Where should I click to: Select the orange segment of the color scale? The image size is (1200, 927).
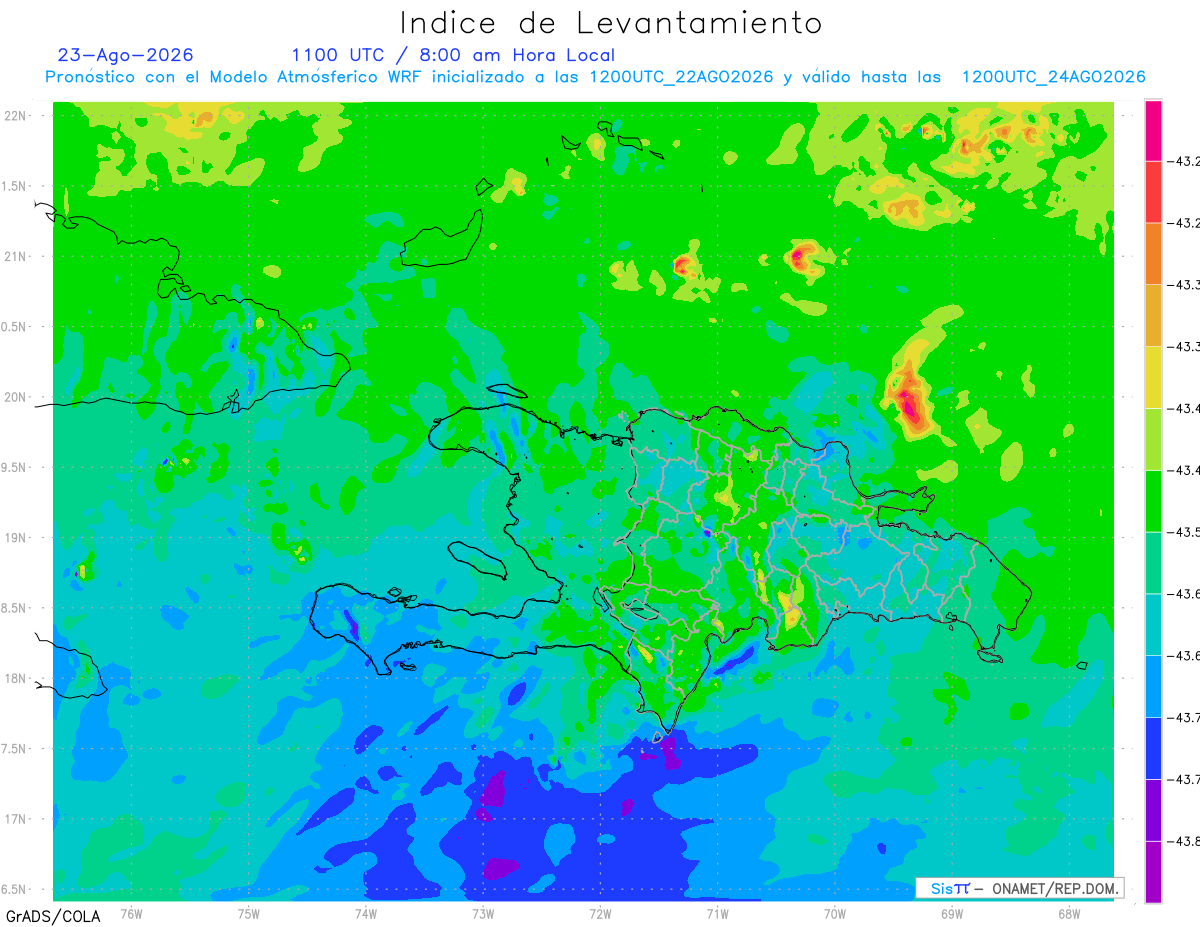click(x=1154, y=254)
